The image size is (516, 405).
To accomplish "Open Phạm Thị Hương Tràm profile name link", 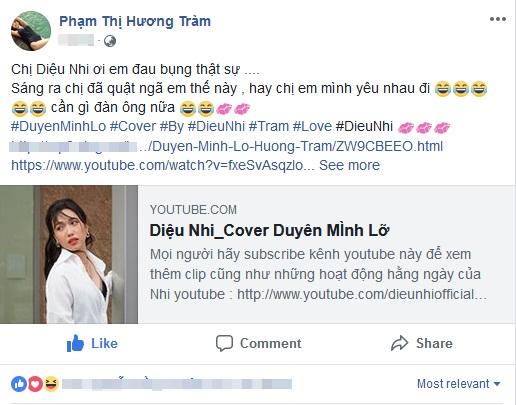I will 135,21.
